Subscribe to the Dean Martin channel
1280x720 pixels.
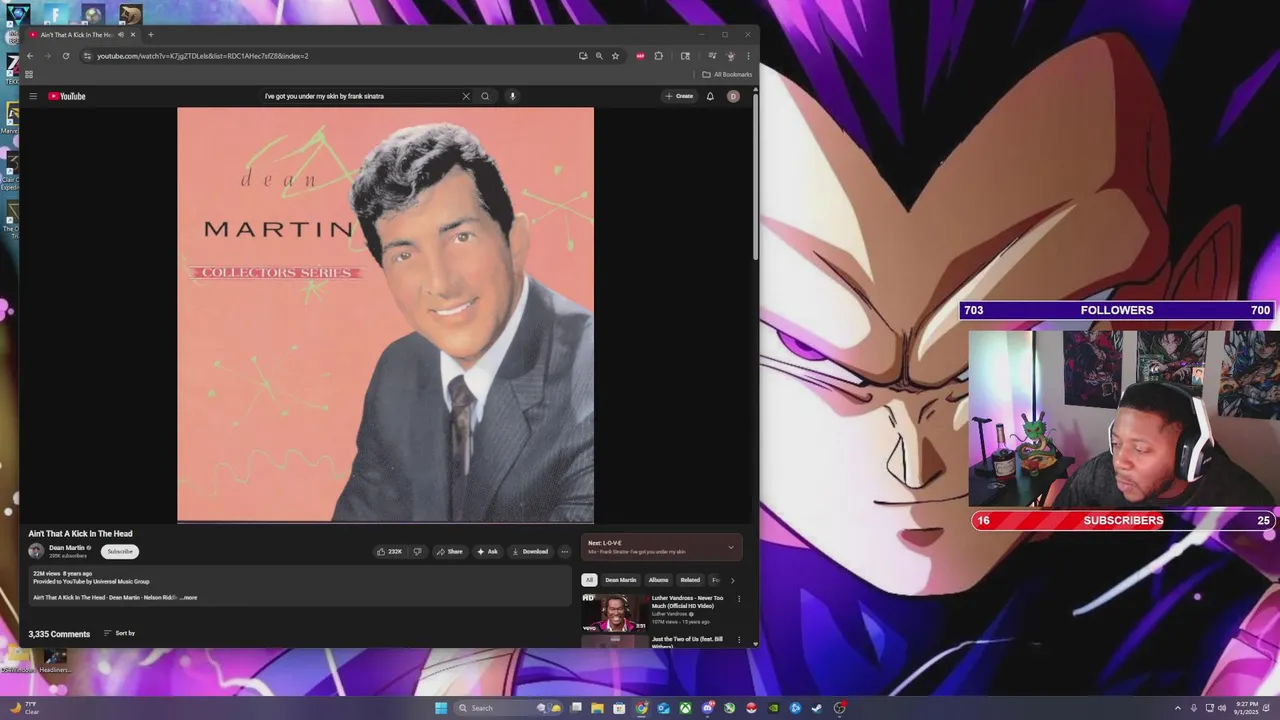pos(120,551)
